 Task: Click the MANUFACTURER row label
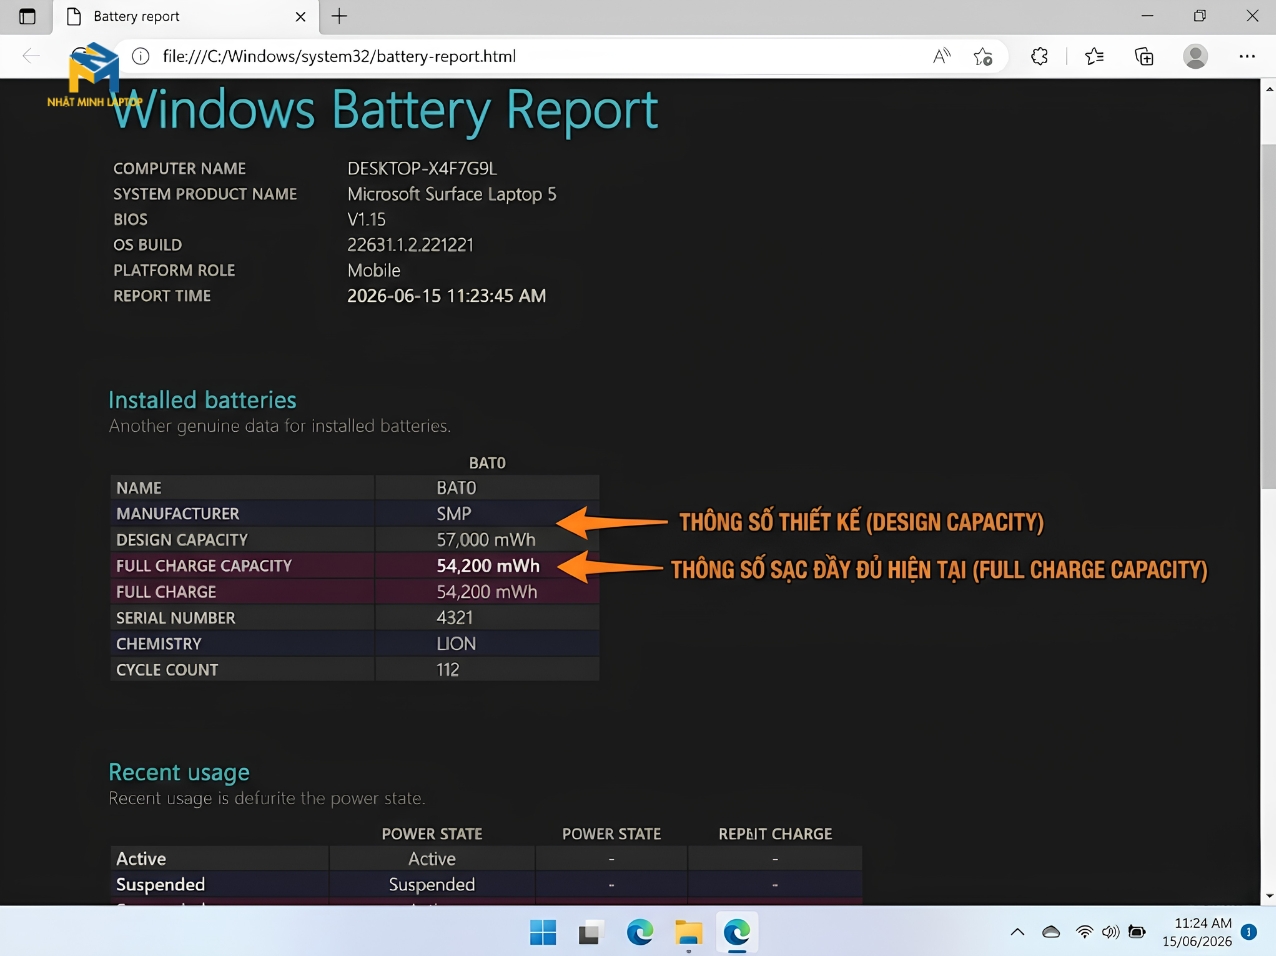coord(178,513)
